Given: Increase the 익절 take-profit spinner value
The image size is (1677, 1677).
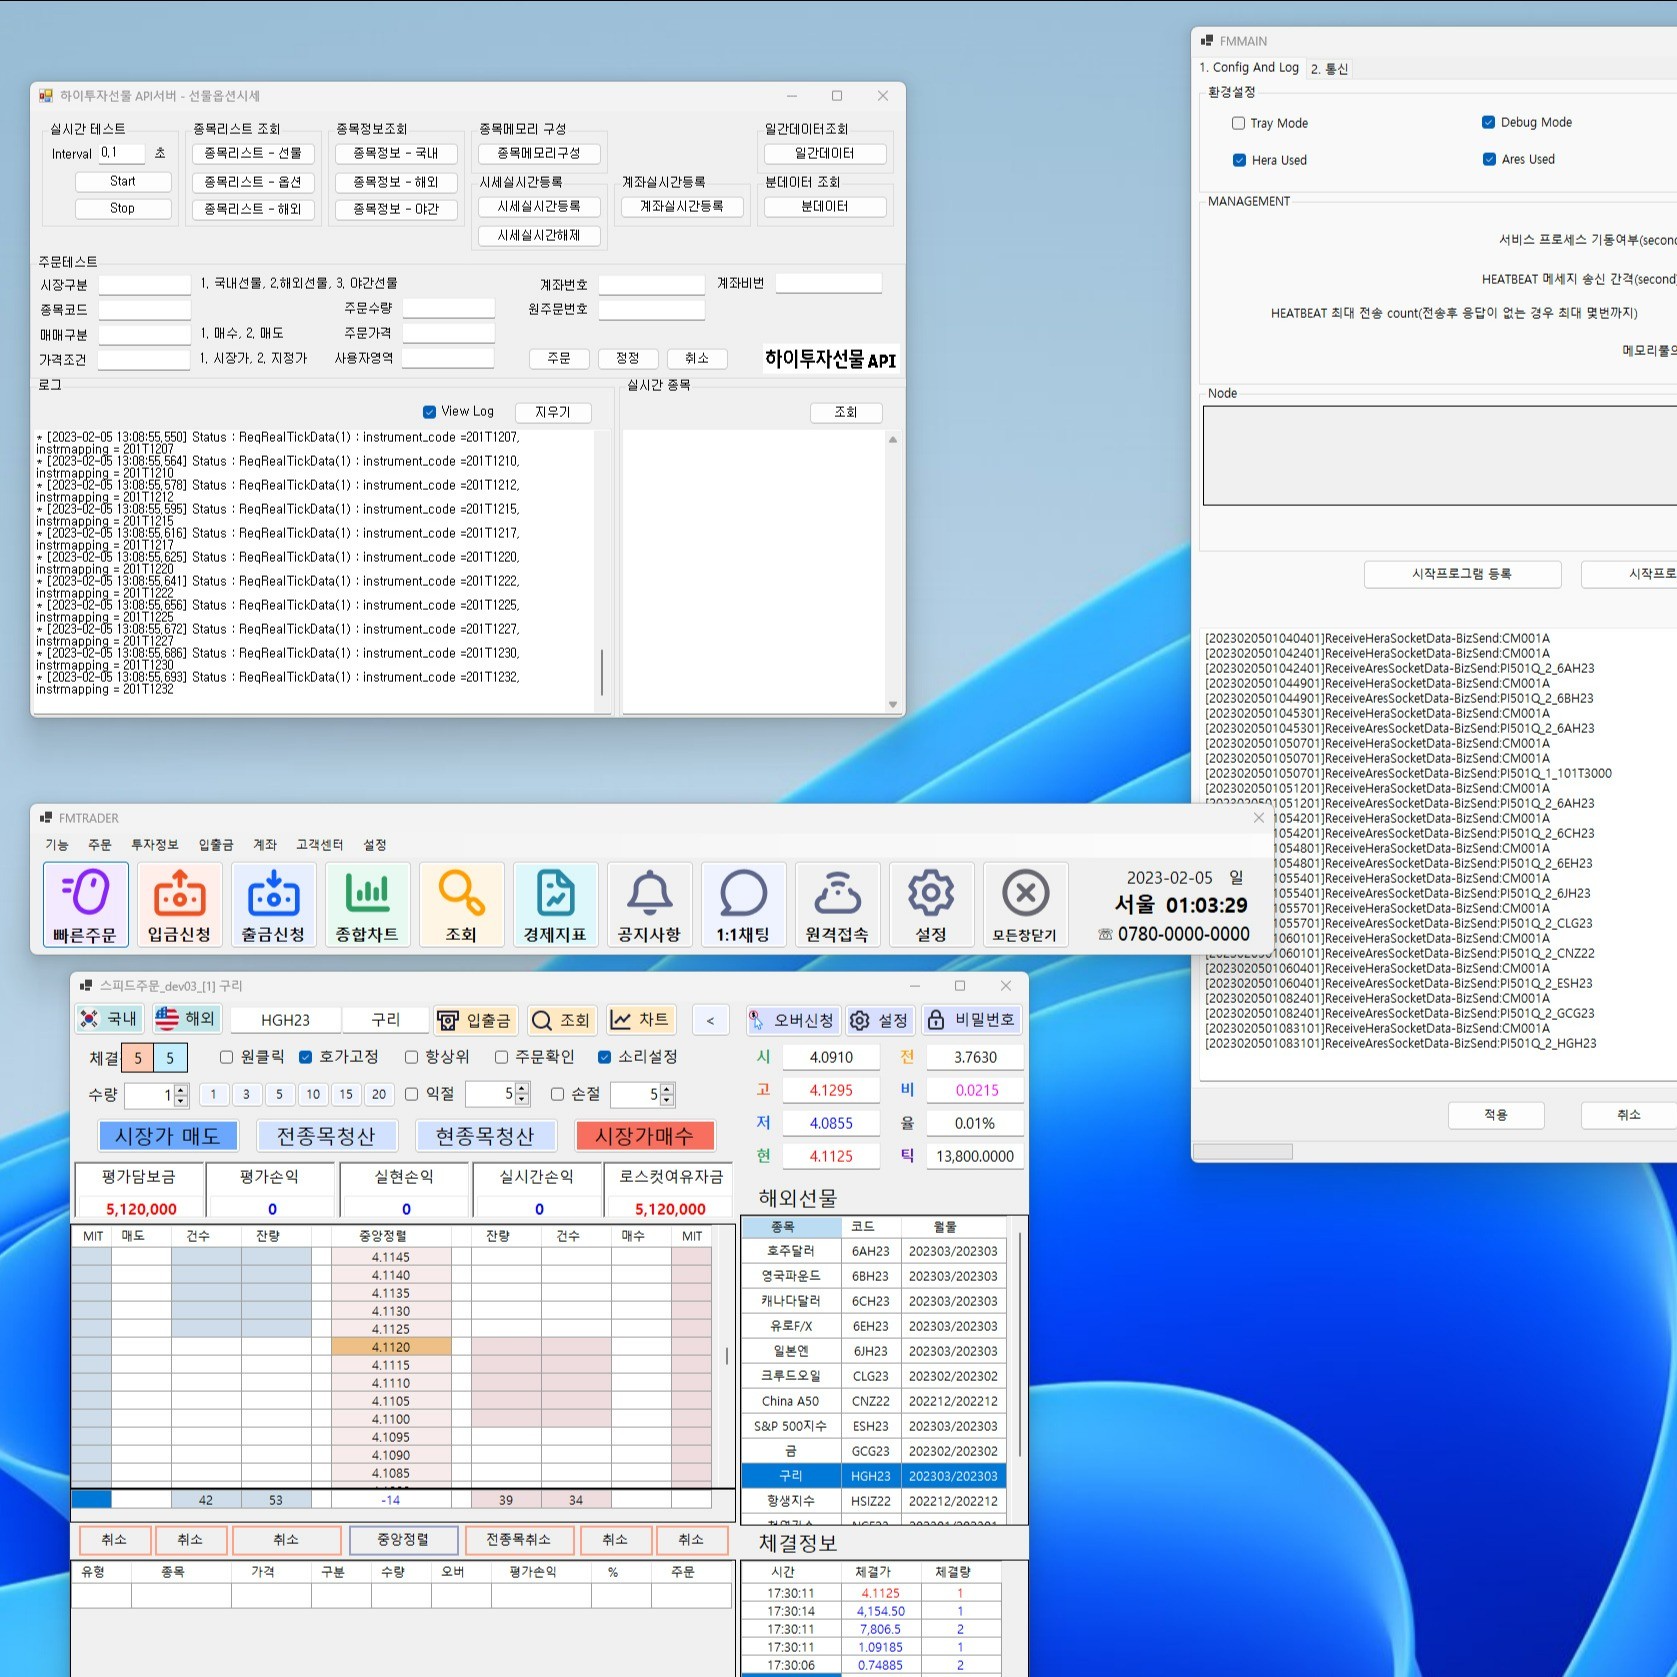Looking at the screenshot, I should pos(522,1089).
